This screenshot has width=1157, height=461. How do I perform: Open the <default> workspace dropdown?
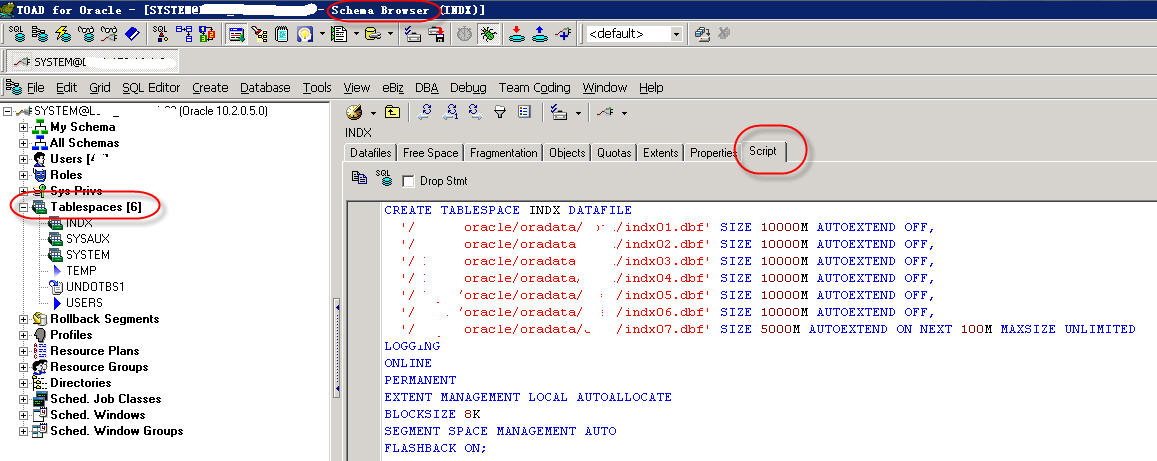(677, 34)
